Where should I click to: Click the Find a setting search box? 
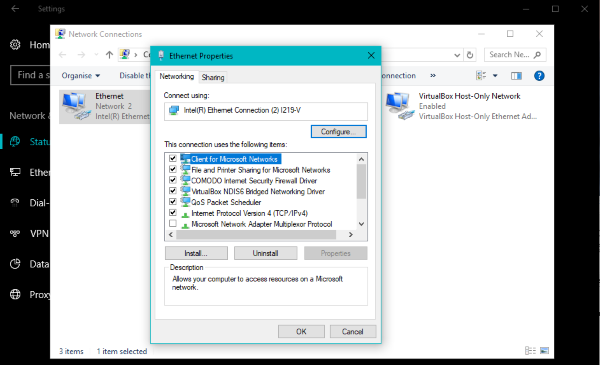point(31,75)
